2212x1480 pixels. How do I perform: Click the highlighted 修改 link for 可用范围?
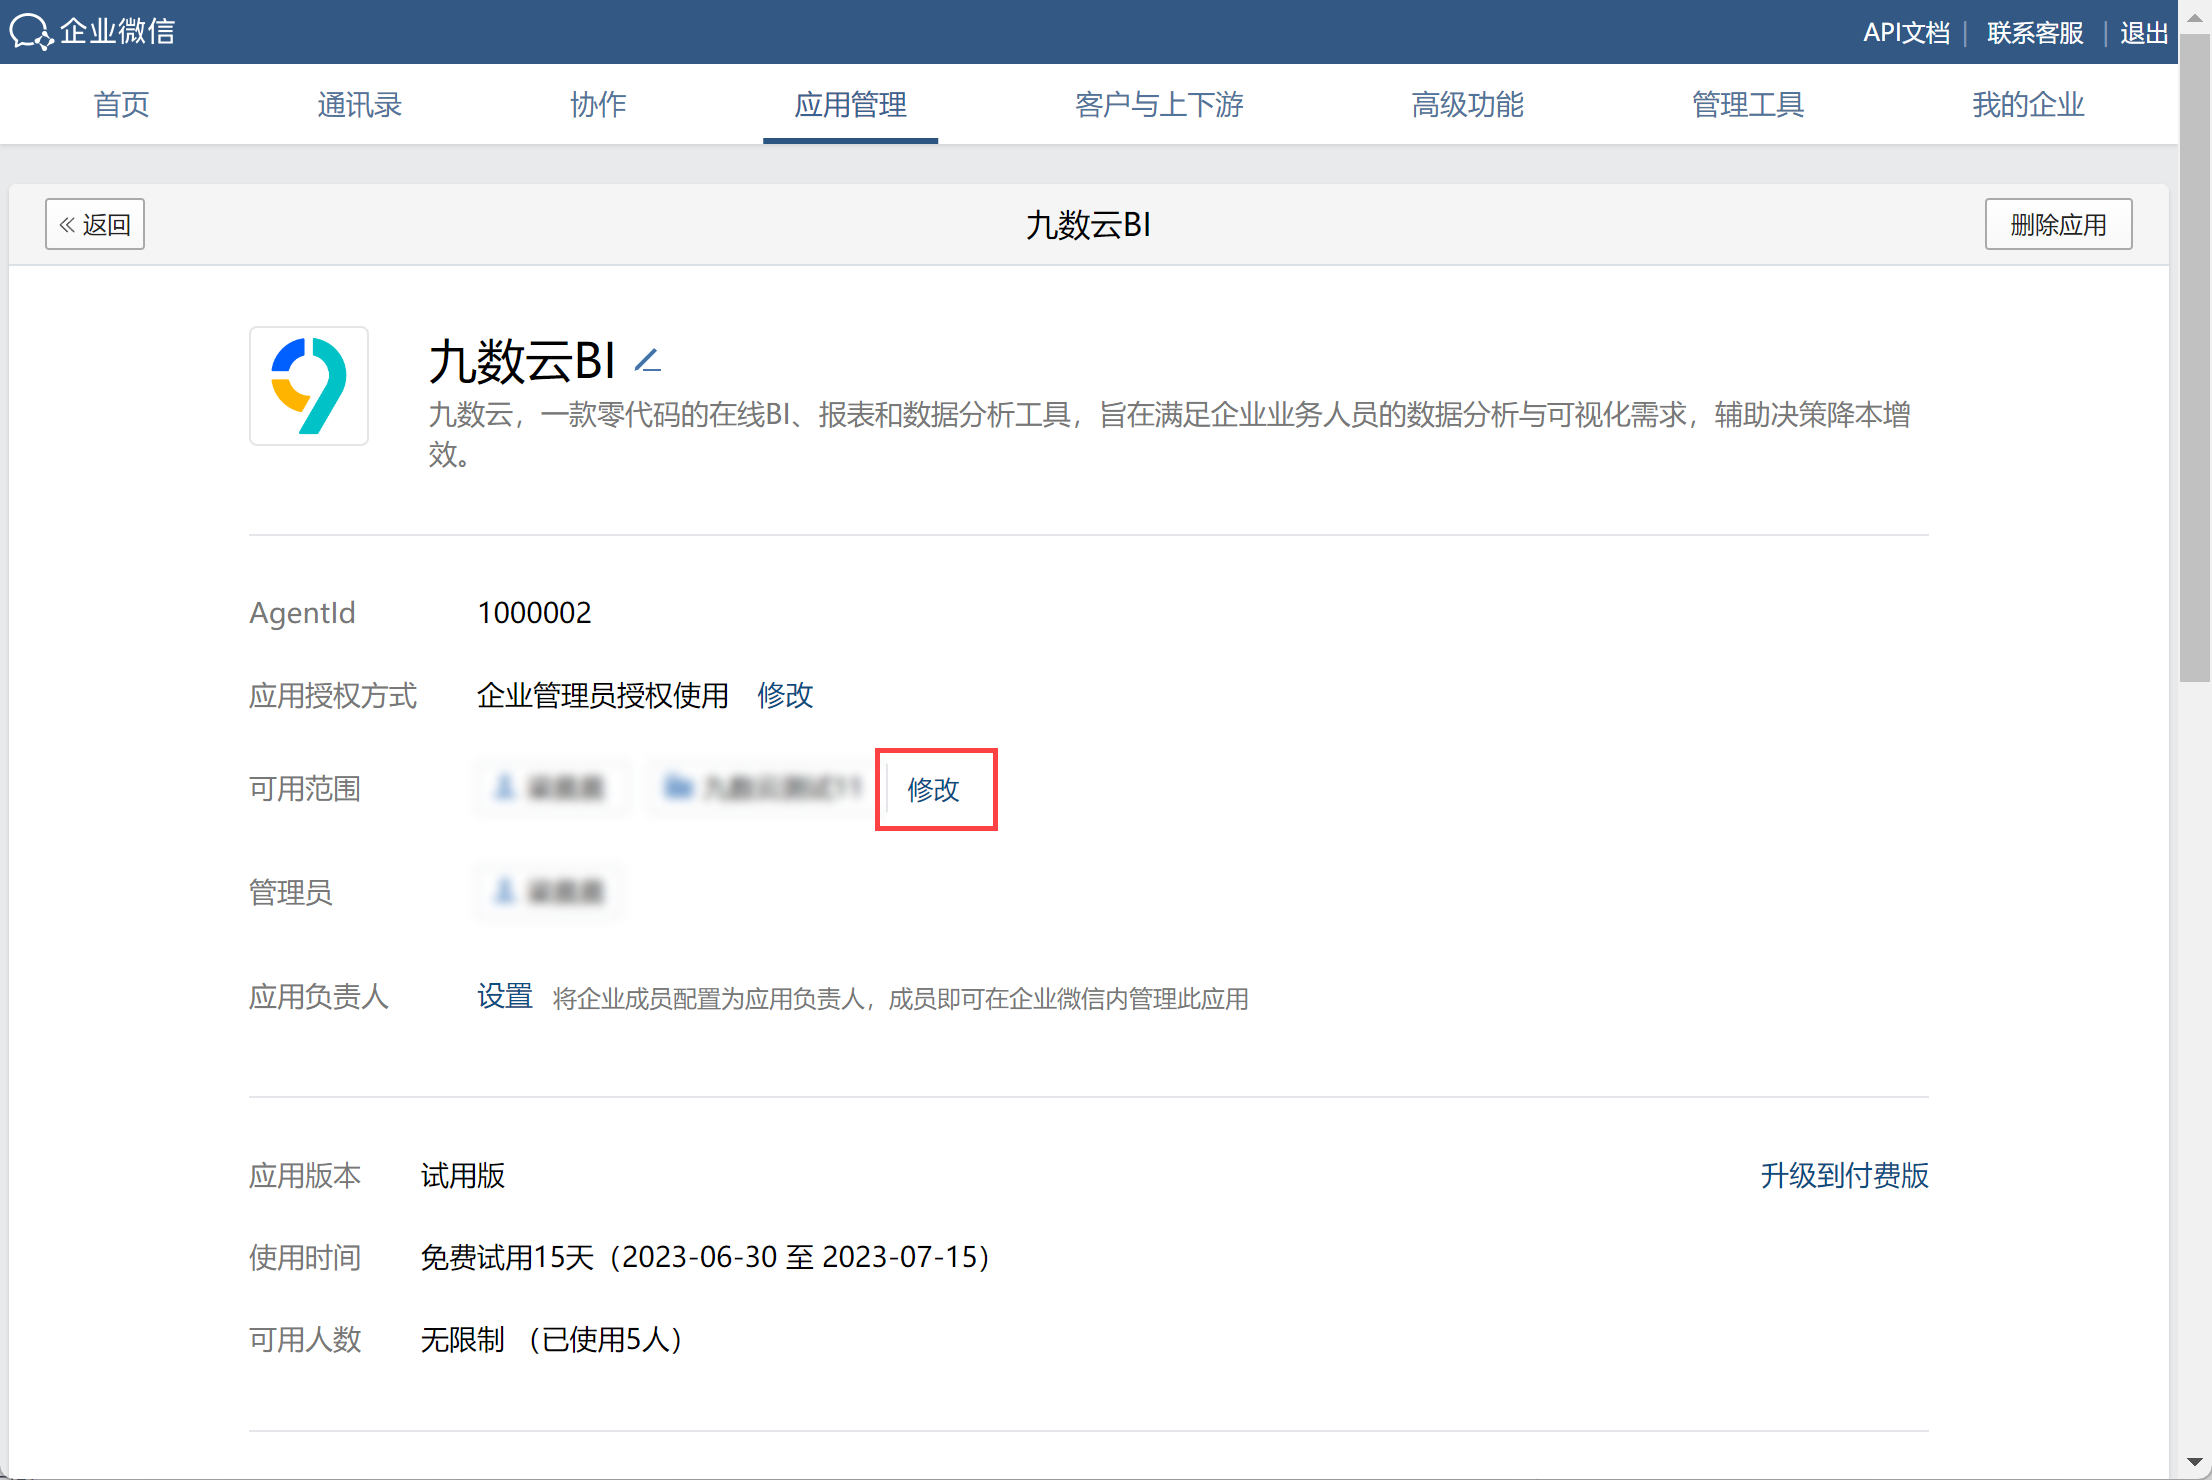(x=933, y=789)
